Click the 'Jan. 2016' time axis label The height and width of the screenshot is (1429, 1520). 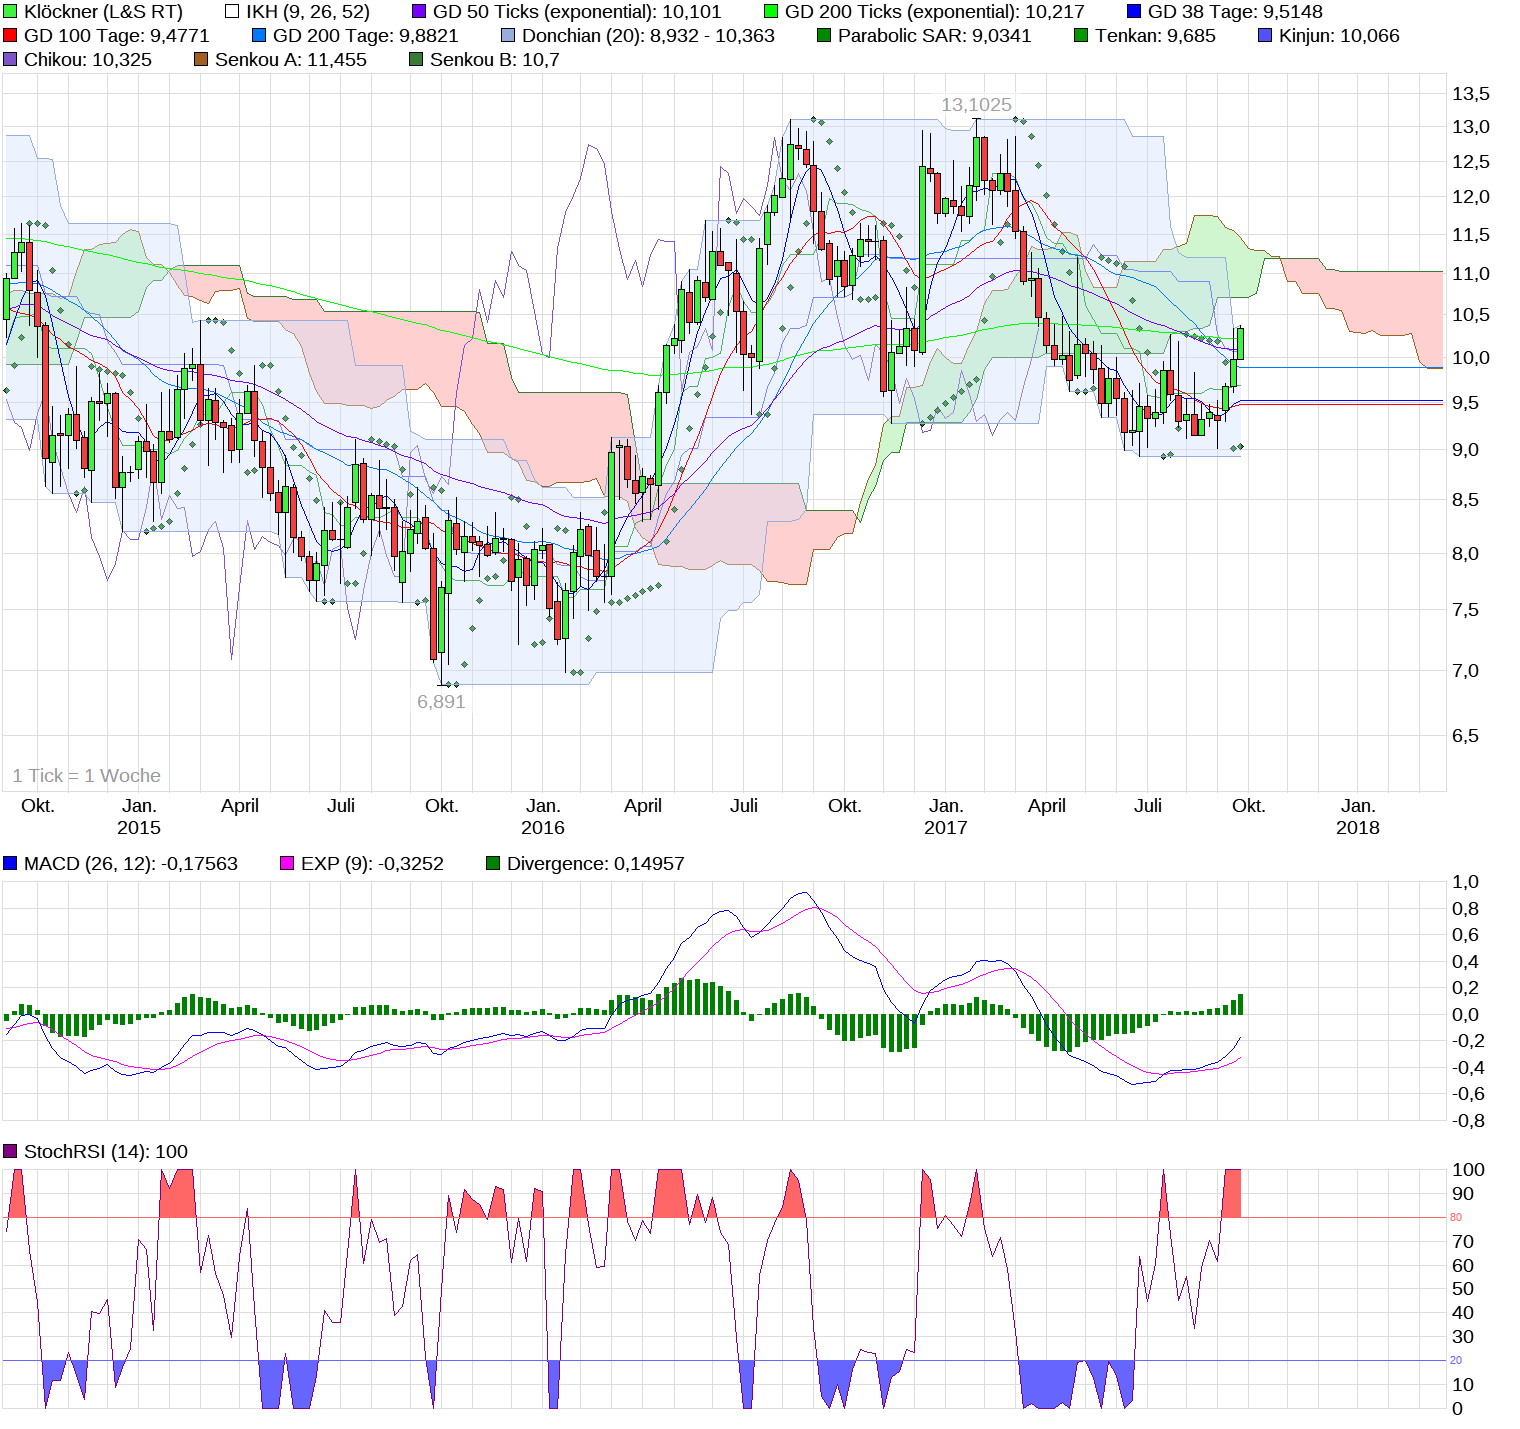click(543, 817)
